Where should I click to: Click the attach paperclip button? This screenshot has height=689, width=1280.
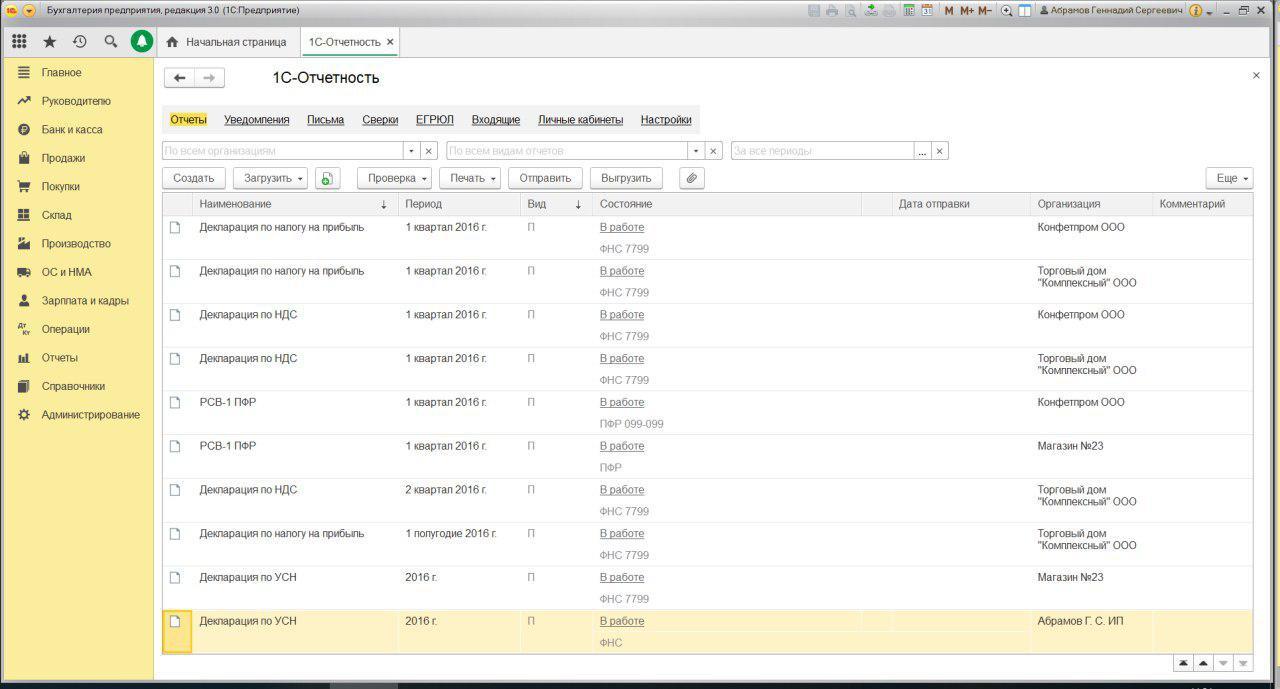(692, 178)
